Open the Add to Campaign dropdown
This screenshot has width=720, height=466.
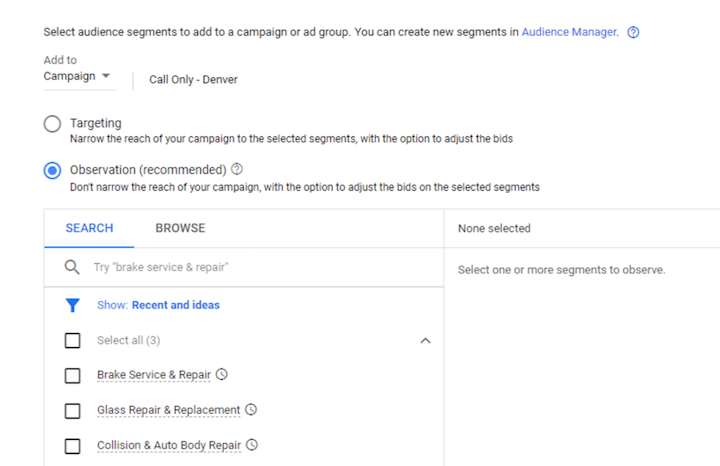(x=77, y=76)
